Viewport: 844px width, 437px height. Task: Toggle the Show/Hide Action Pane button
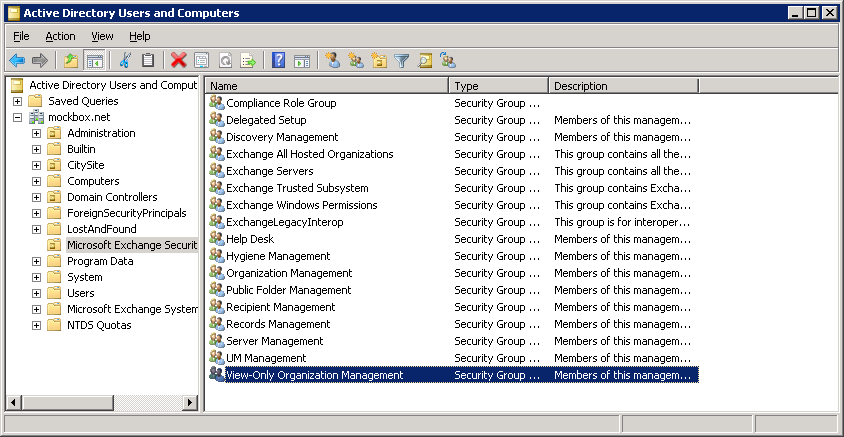302,60
